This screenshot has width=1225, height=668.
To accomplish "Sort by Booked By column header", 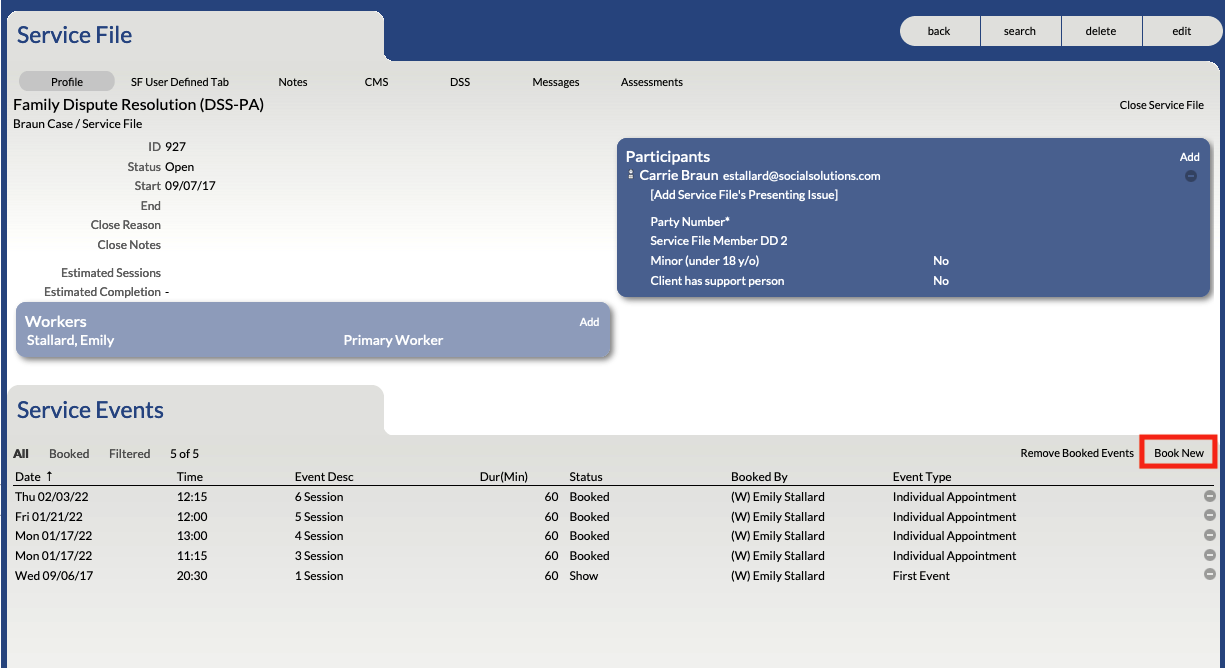I will tap(759, 477).
